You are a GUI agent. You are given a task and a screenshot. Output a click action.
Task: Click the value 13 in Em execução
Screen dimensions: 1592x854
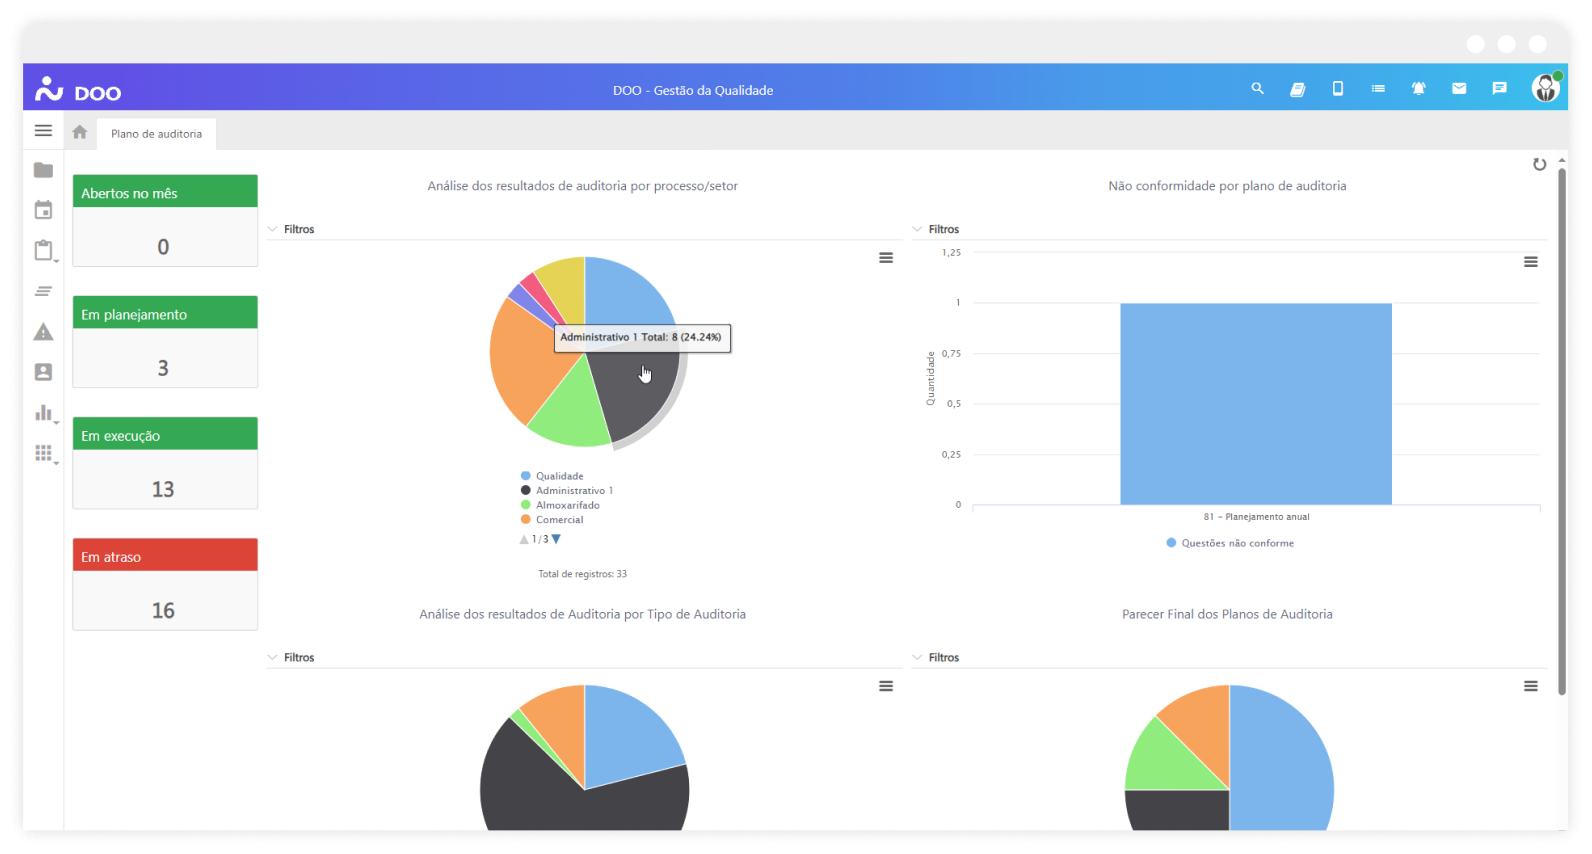pos(163,489)
